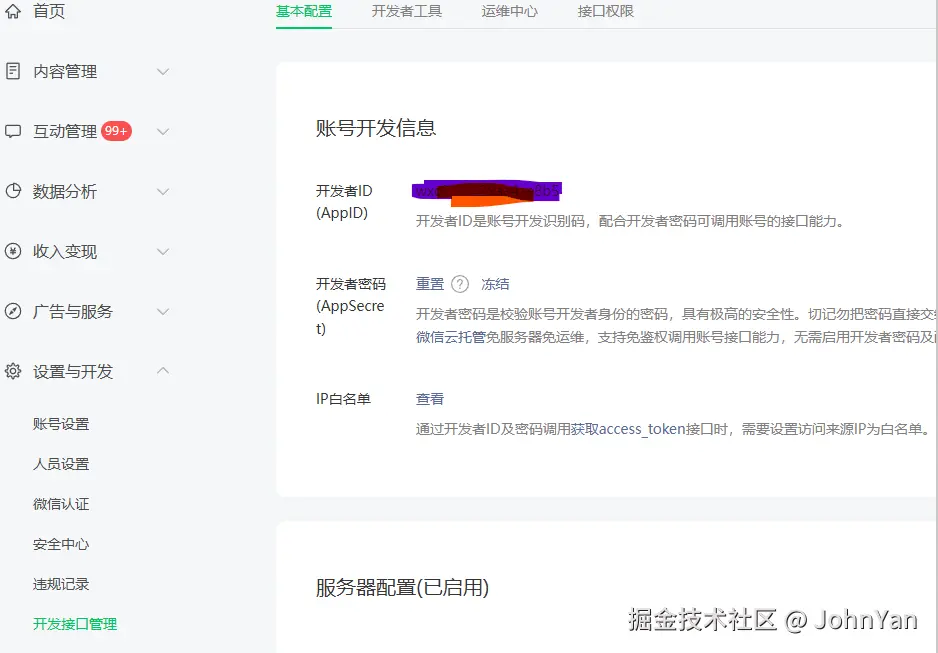Viewport: 938px width, 653px height.
Task: Click the question mark help icon beside 重置
Action: pos(459,284)
